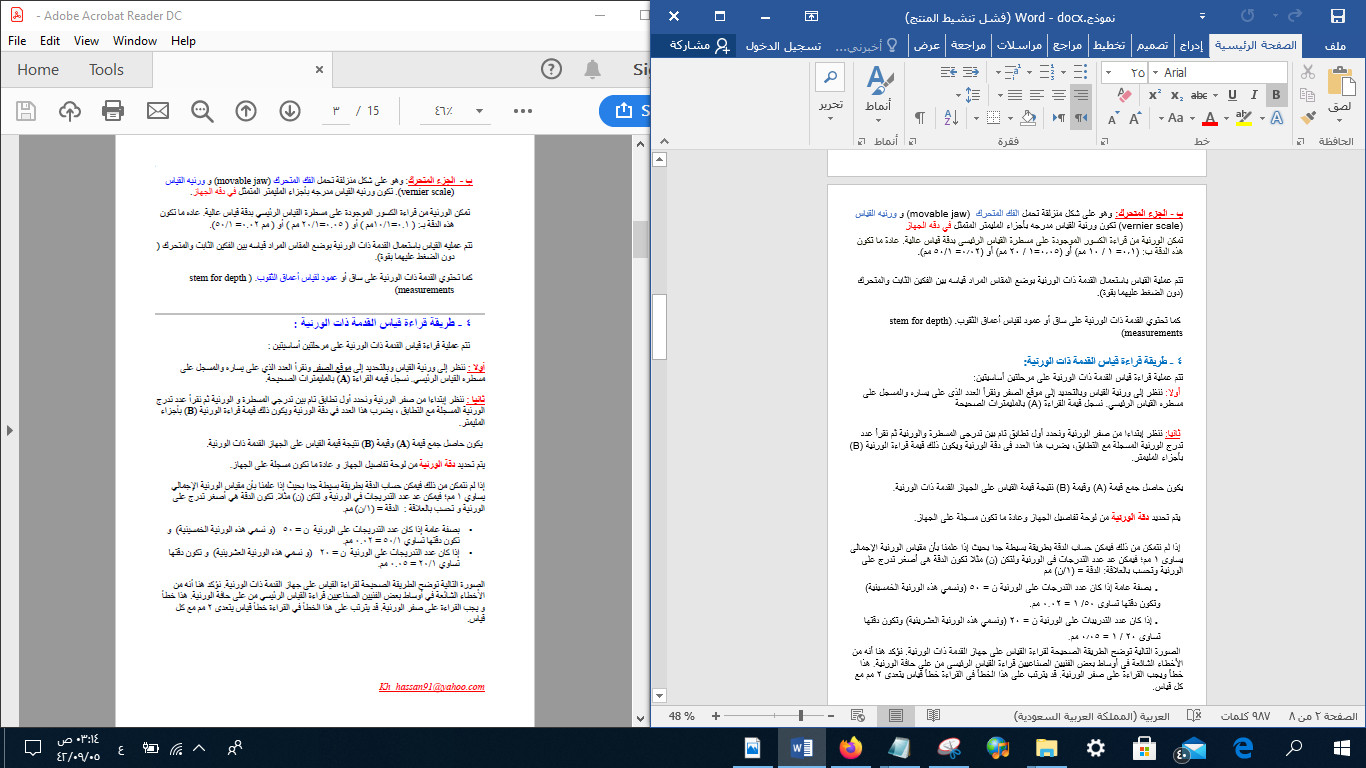Zoom in with the Word status bar plus

click(x=716, y=716)
